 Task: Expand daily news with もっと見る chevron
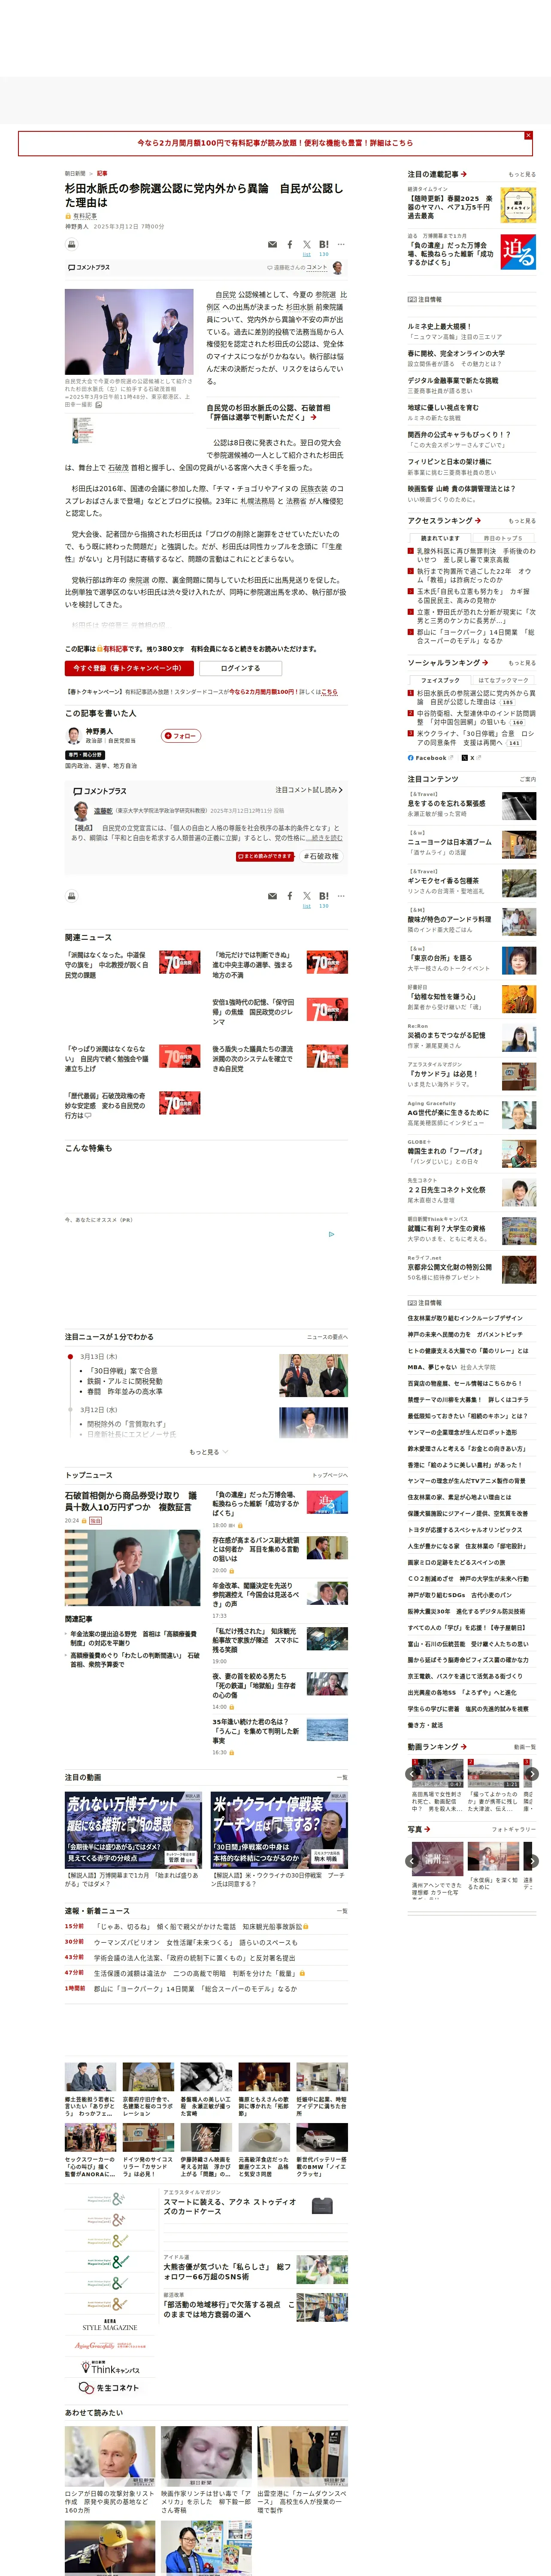point(209,1452)
